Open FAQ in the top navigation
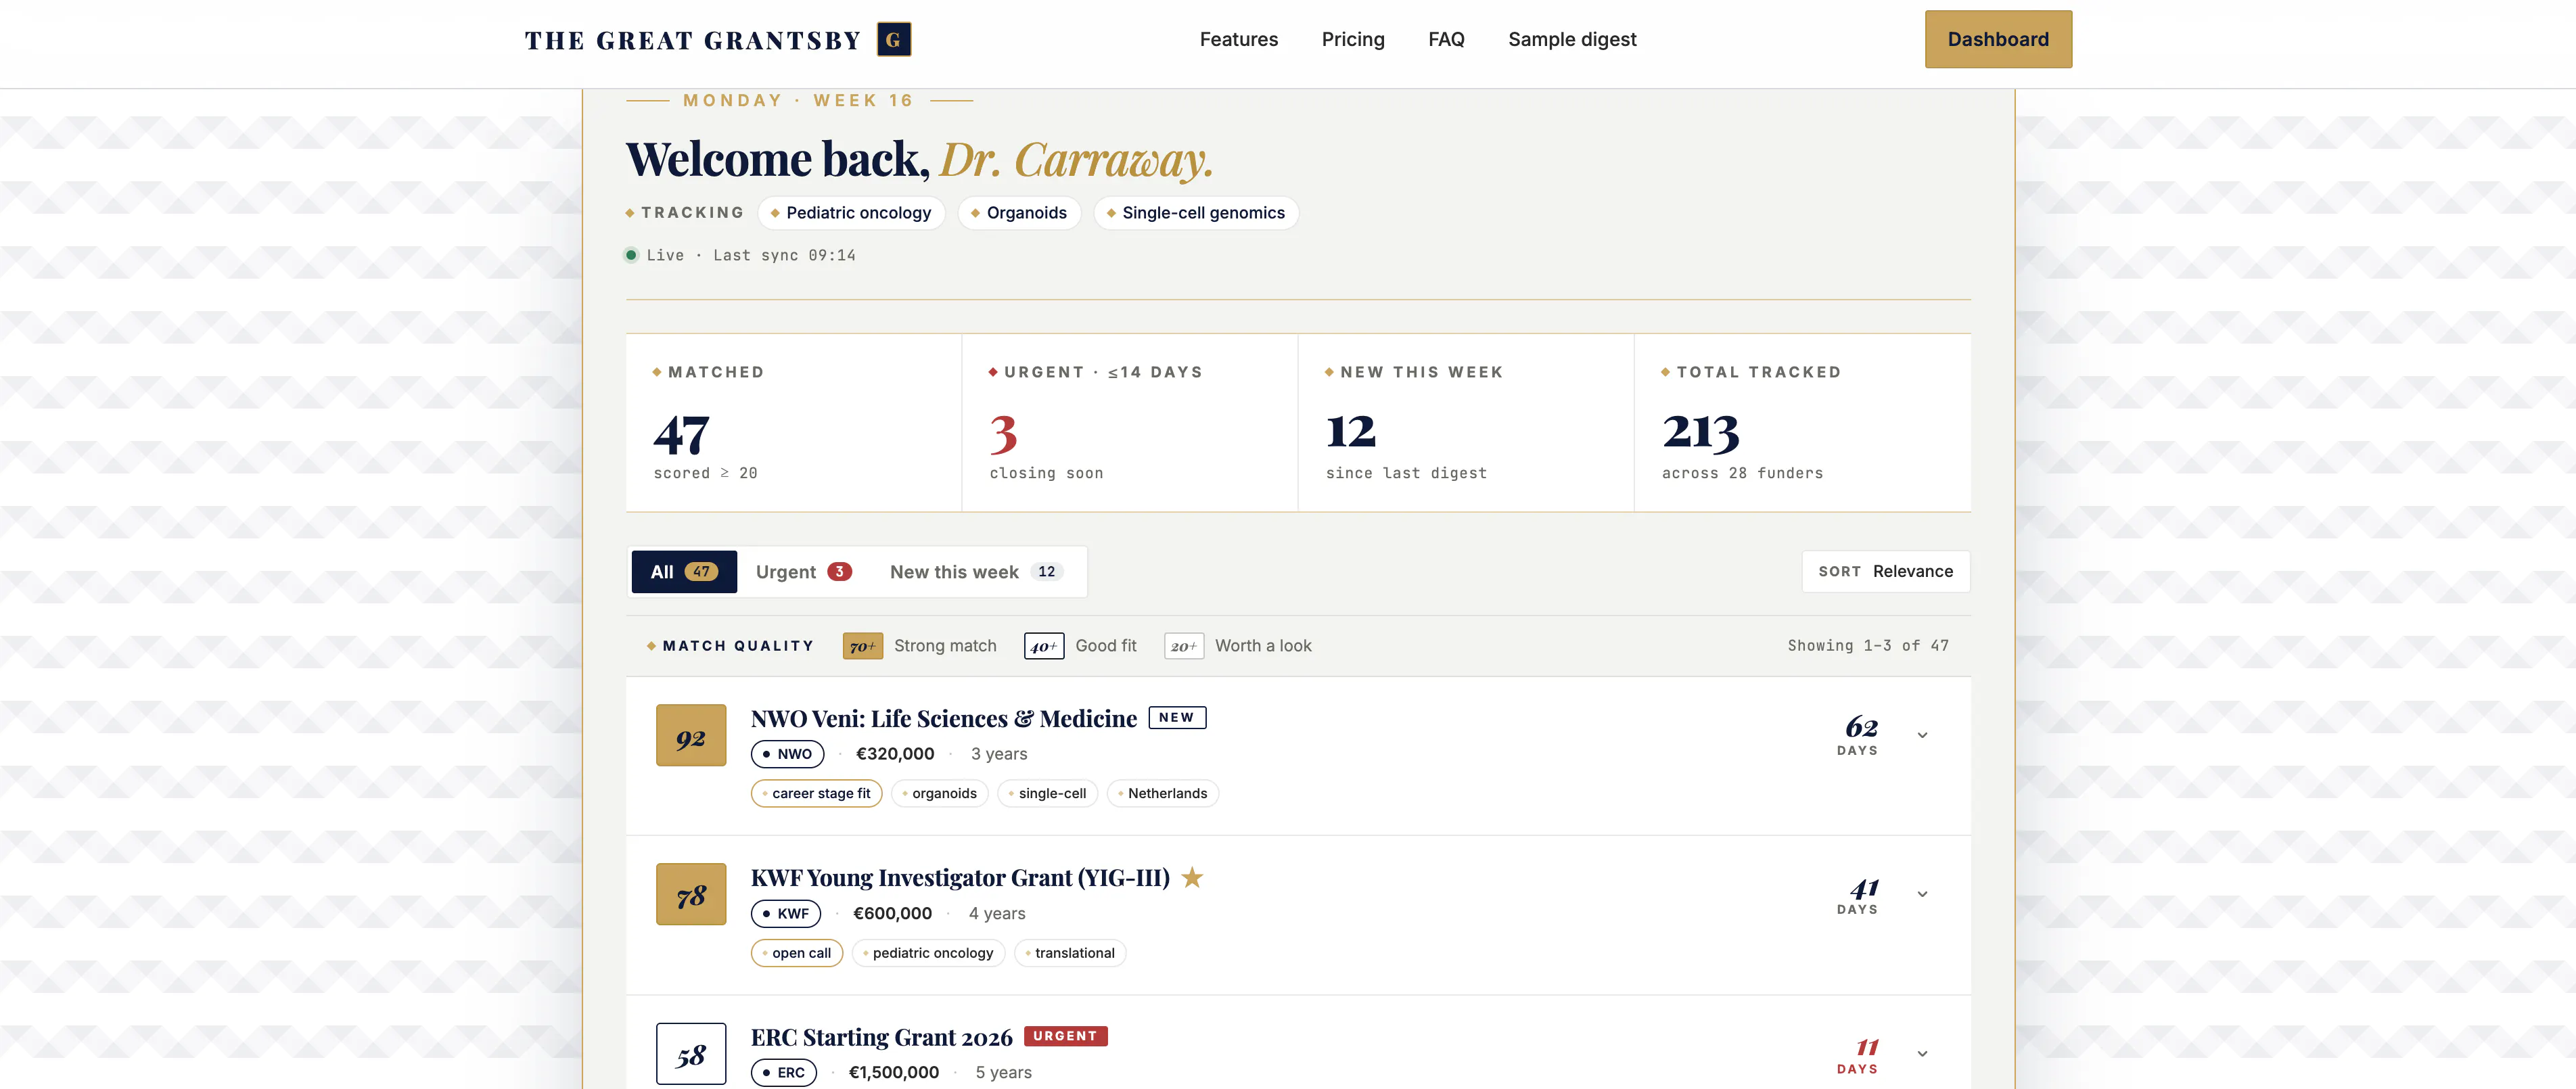Screen dimensions: 2576x1089 1446,39
